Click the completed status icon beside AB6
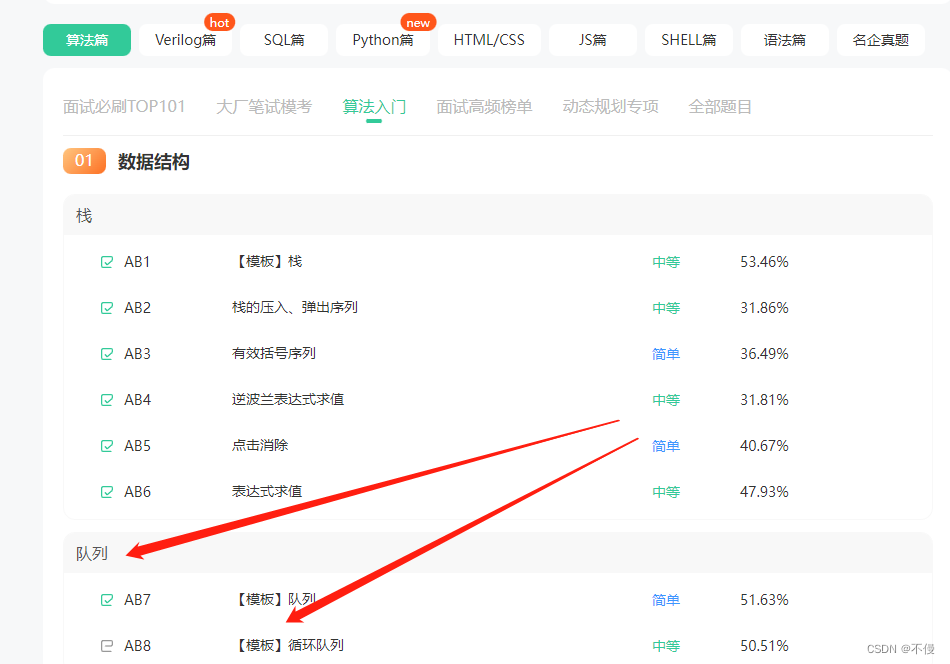 [107, 492]
